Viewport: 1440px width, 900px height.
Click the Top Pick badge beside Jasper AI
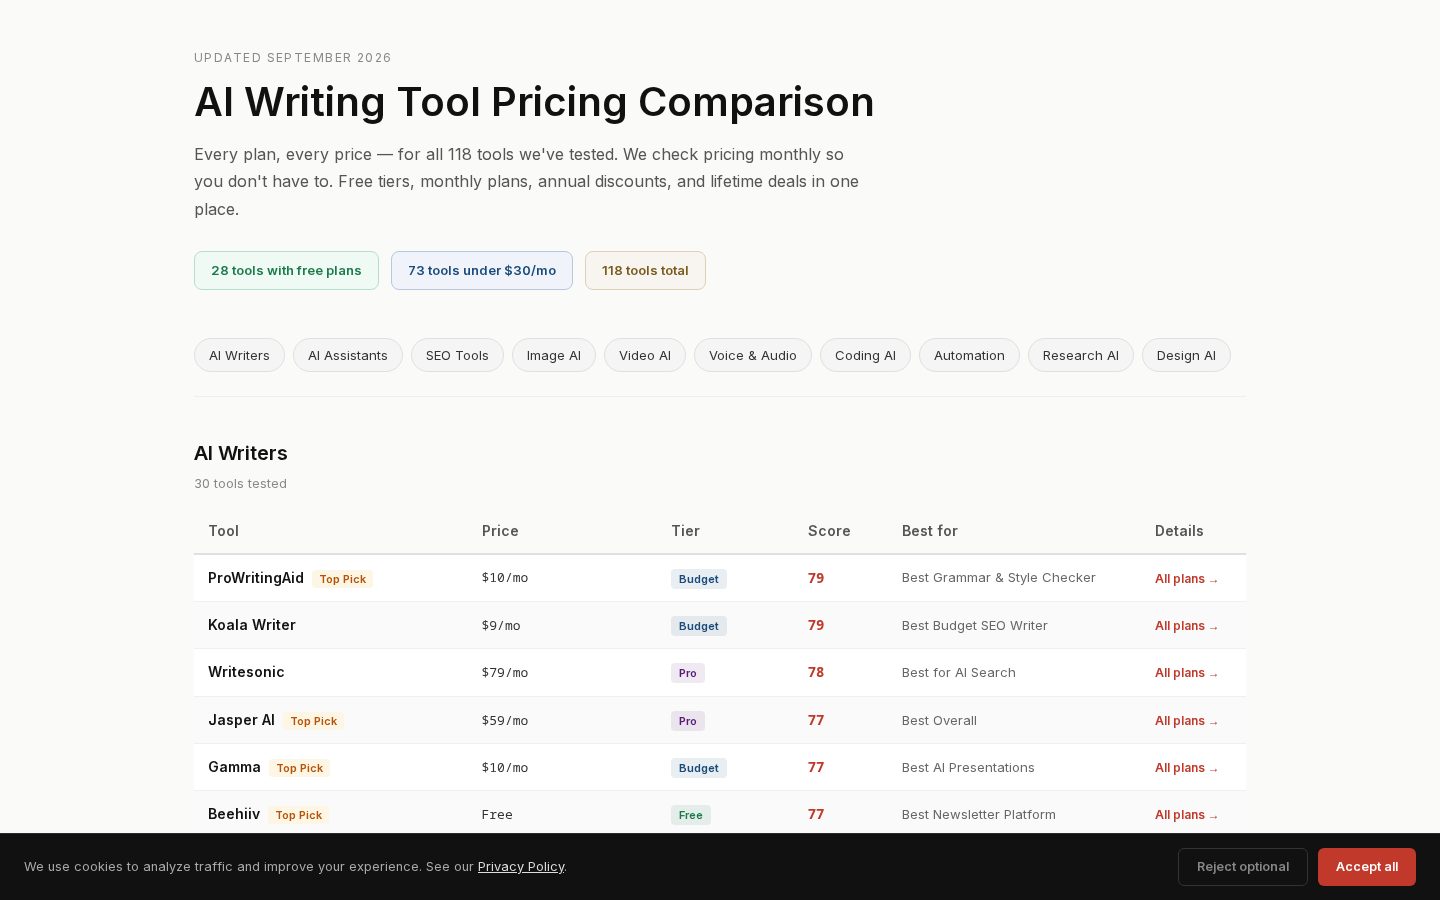pos(314,721)
